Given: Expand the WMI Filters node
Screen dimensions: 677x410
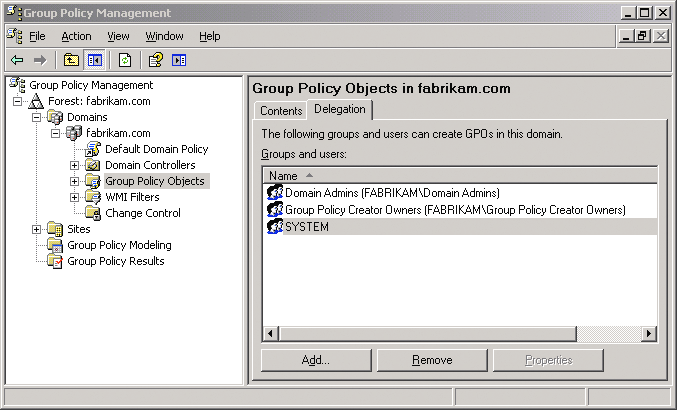Looking at the screenshot, I should pyautogui.click(x=74, y=197).
